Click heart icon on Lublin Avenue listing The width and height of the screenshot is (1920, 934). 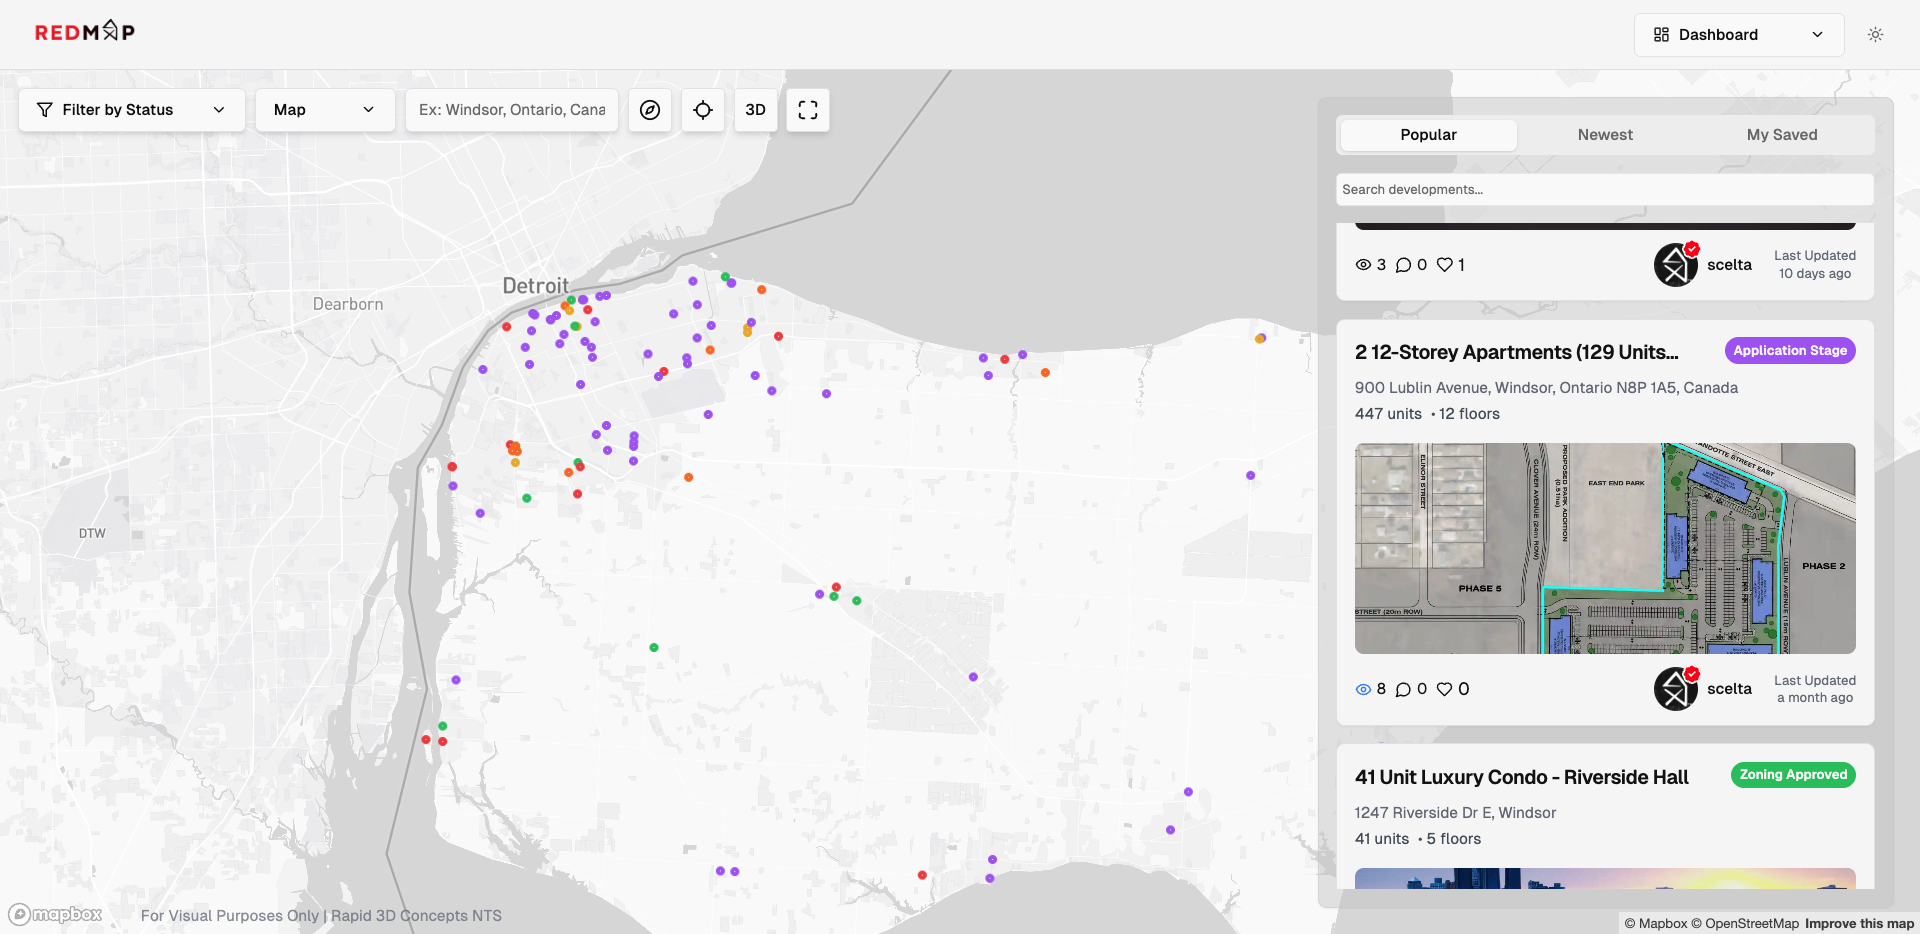click(x=1444, y=689)
